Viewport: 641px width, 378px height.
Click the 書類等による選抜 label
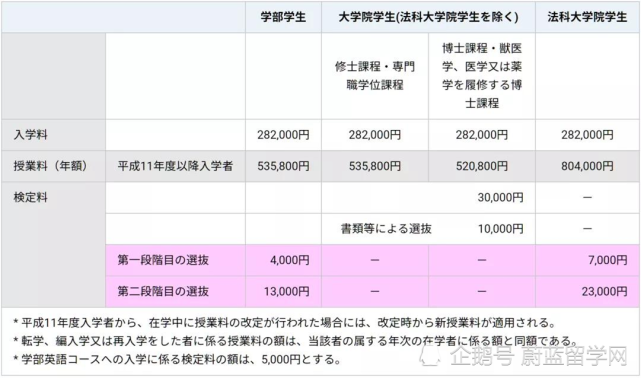pos(386,229)
